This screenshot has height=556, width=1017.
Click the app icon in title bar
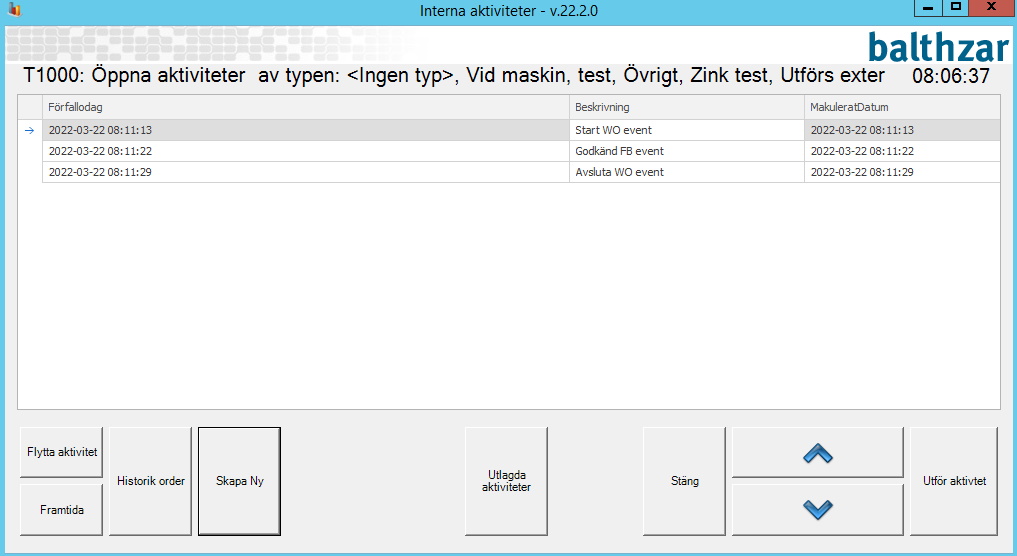coord(14,10)
